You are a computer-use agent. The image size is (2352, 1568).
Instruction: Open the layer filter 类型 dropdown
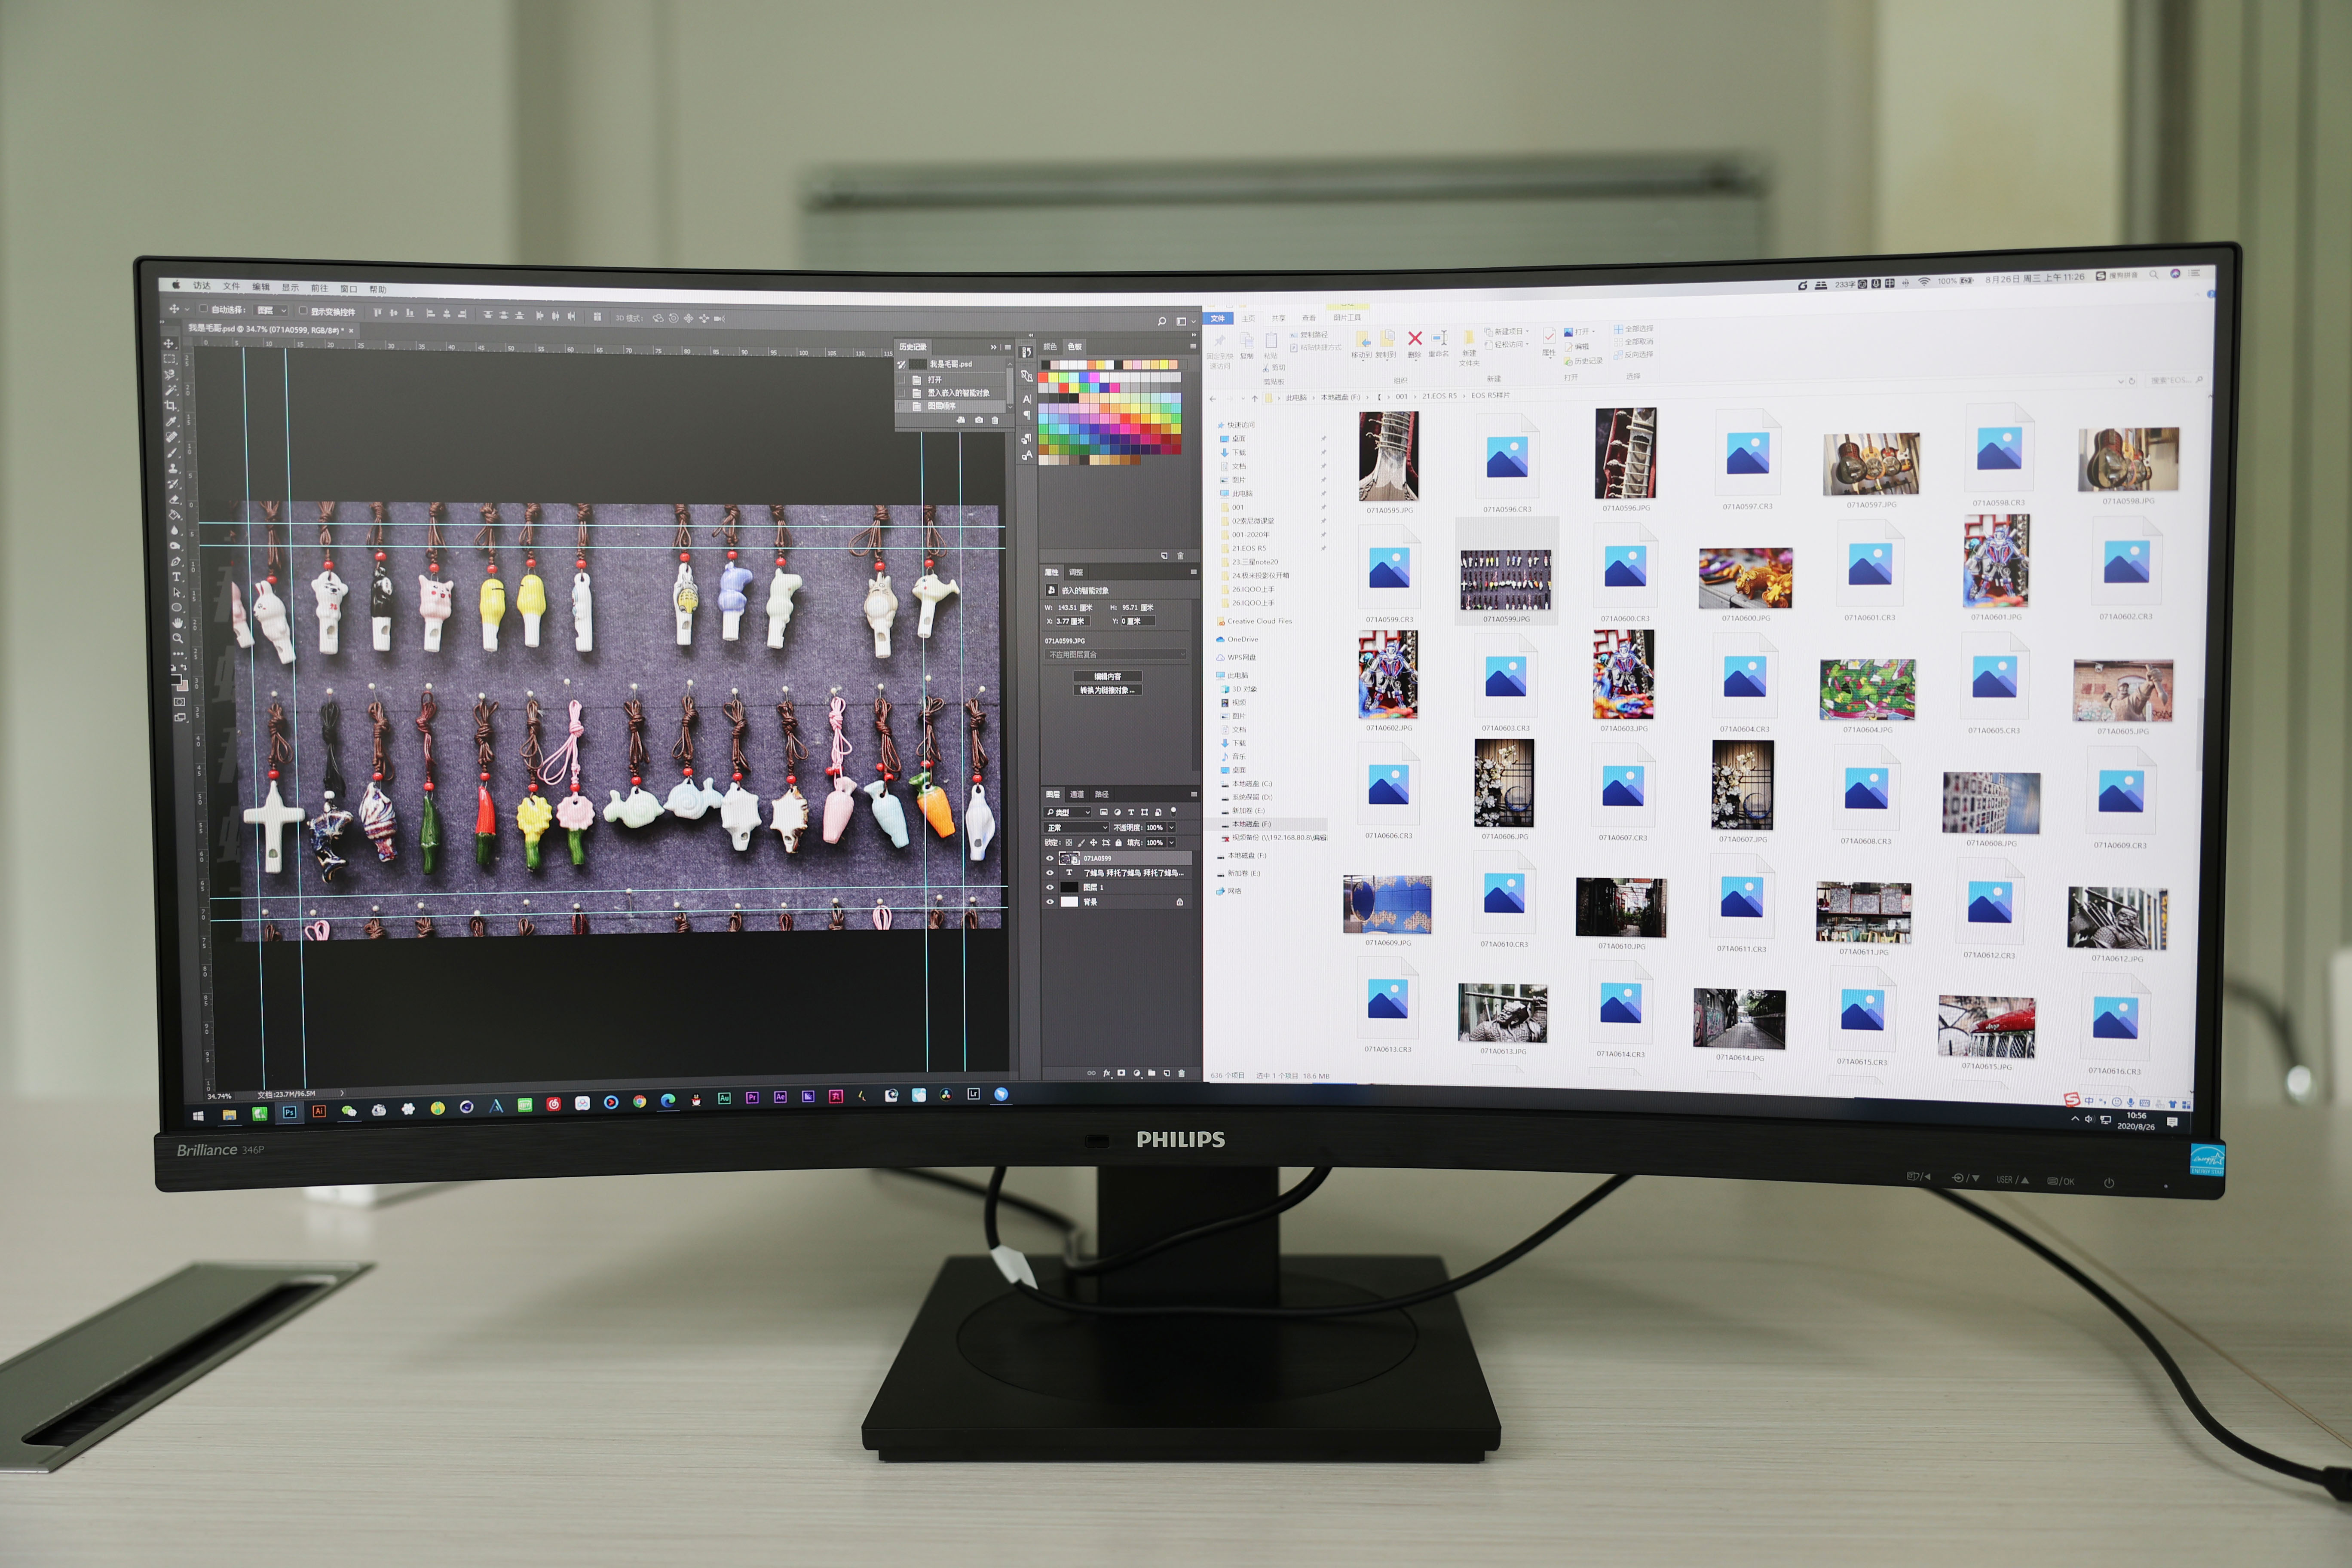click(1068, 812)
